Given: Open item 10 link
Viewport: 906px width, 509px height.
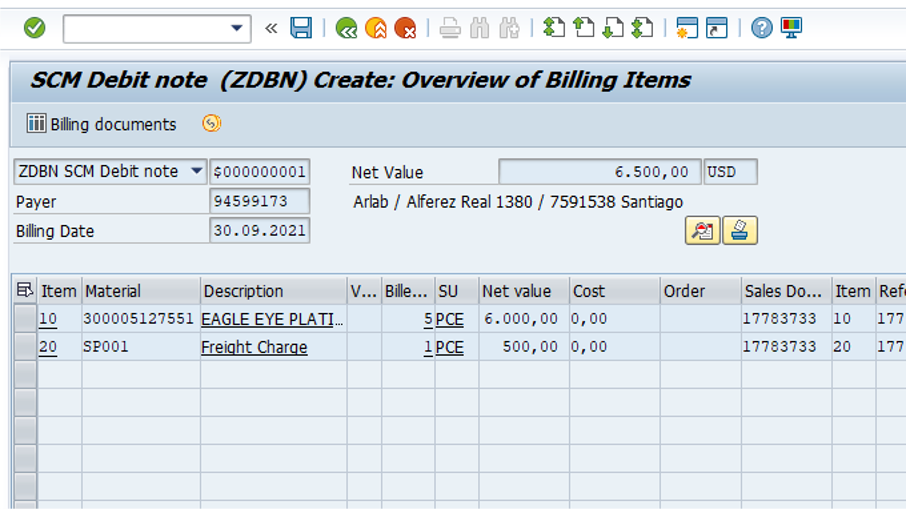Looking at the screenshot, I should coord(48,319).
